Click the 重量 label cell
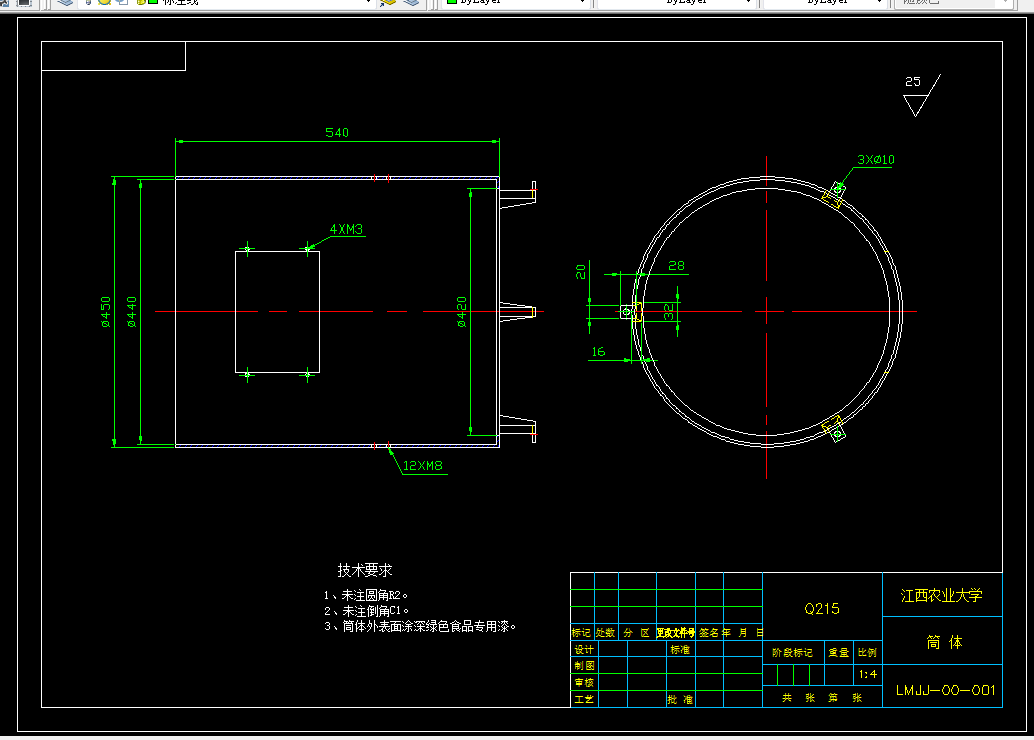 (x=839, y=652)
